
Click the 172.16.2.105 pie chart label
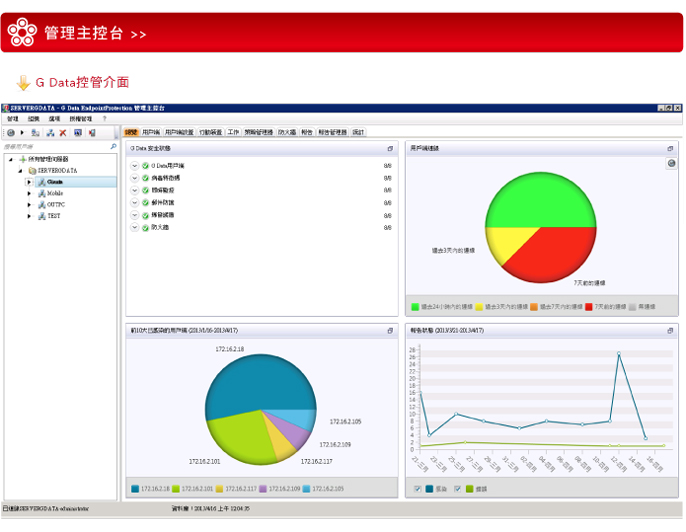pyautogui.click(x=346, y=422)
